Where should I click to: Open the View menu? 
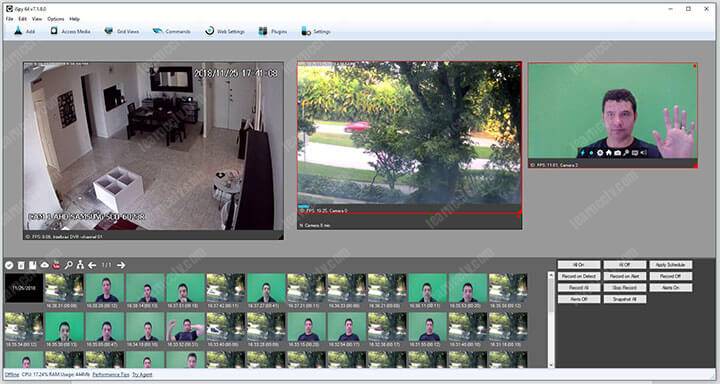[x=37, y=19]
